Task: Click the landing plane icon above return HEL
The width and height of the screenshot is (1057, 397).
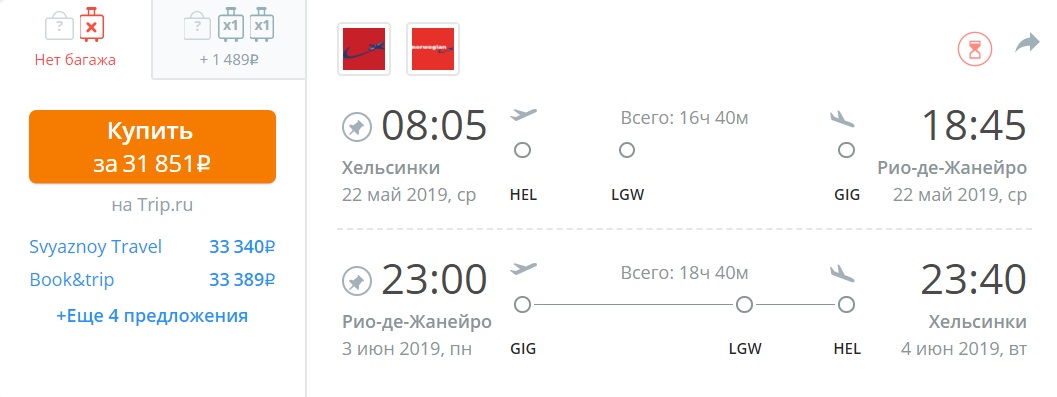Action: [x=843, y=274]
